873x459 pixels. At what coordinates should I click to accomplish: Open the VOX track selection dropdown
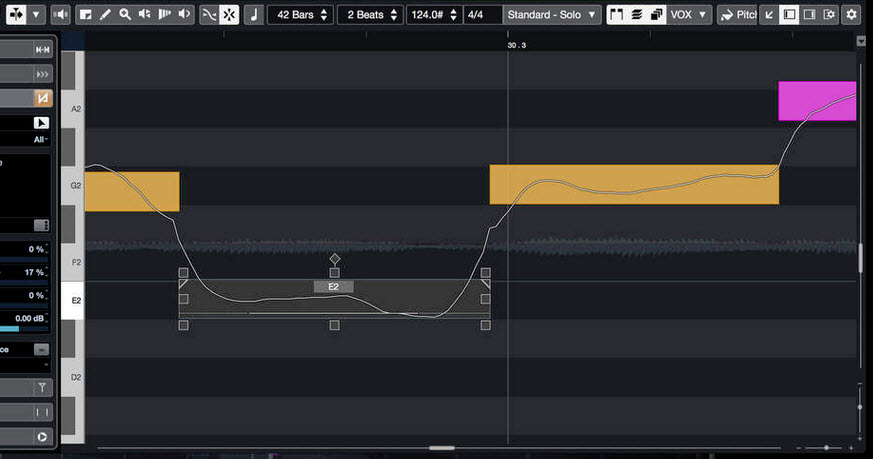pyautogui.click(x=688, y=15)
